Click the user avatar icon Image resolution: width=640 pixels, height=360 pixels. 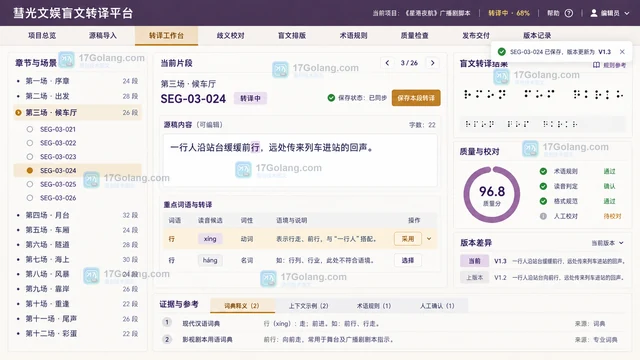(x=594, y=13)
